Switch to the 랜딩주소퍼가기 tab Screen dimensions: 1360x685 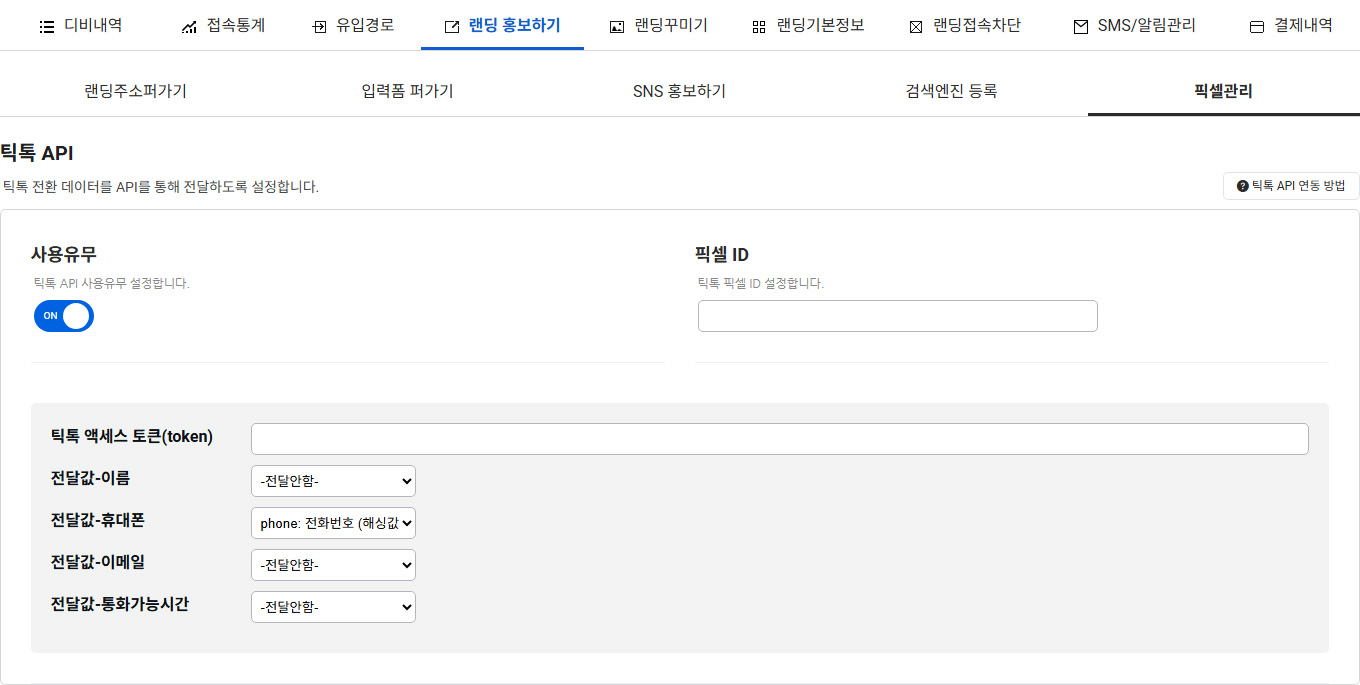(136, 91)
